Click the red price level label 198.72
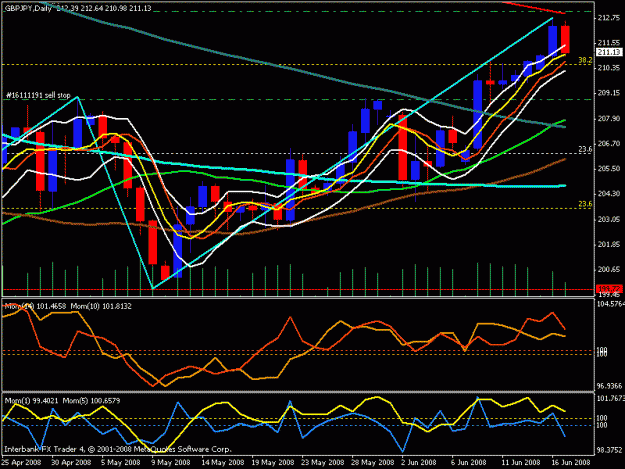 pos(609,288)
